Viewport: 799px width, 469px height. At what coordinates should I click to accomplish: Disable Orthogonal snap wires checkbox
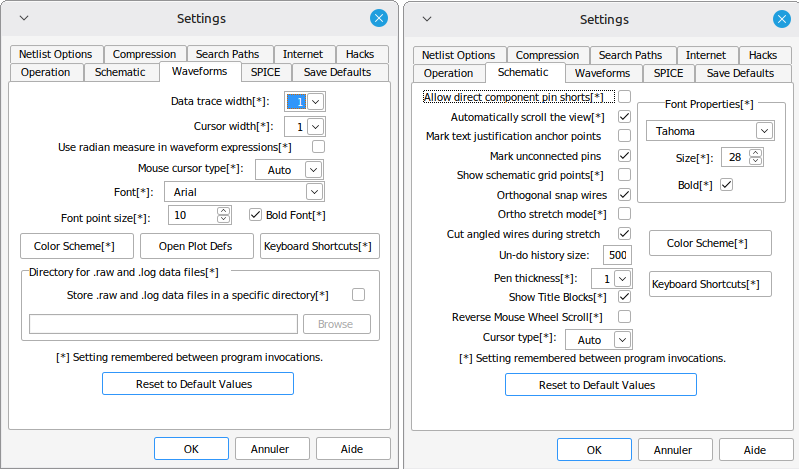[x=624, y=195]
